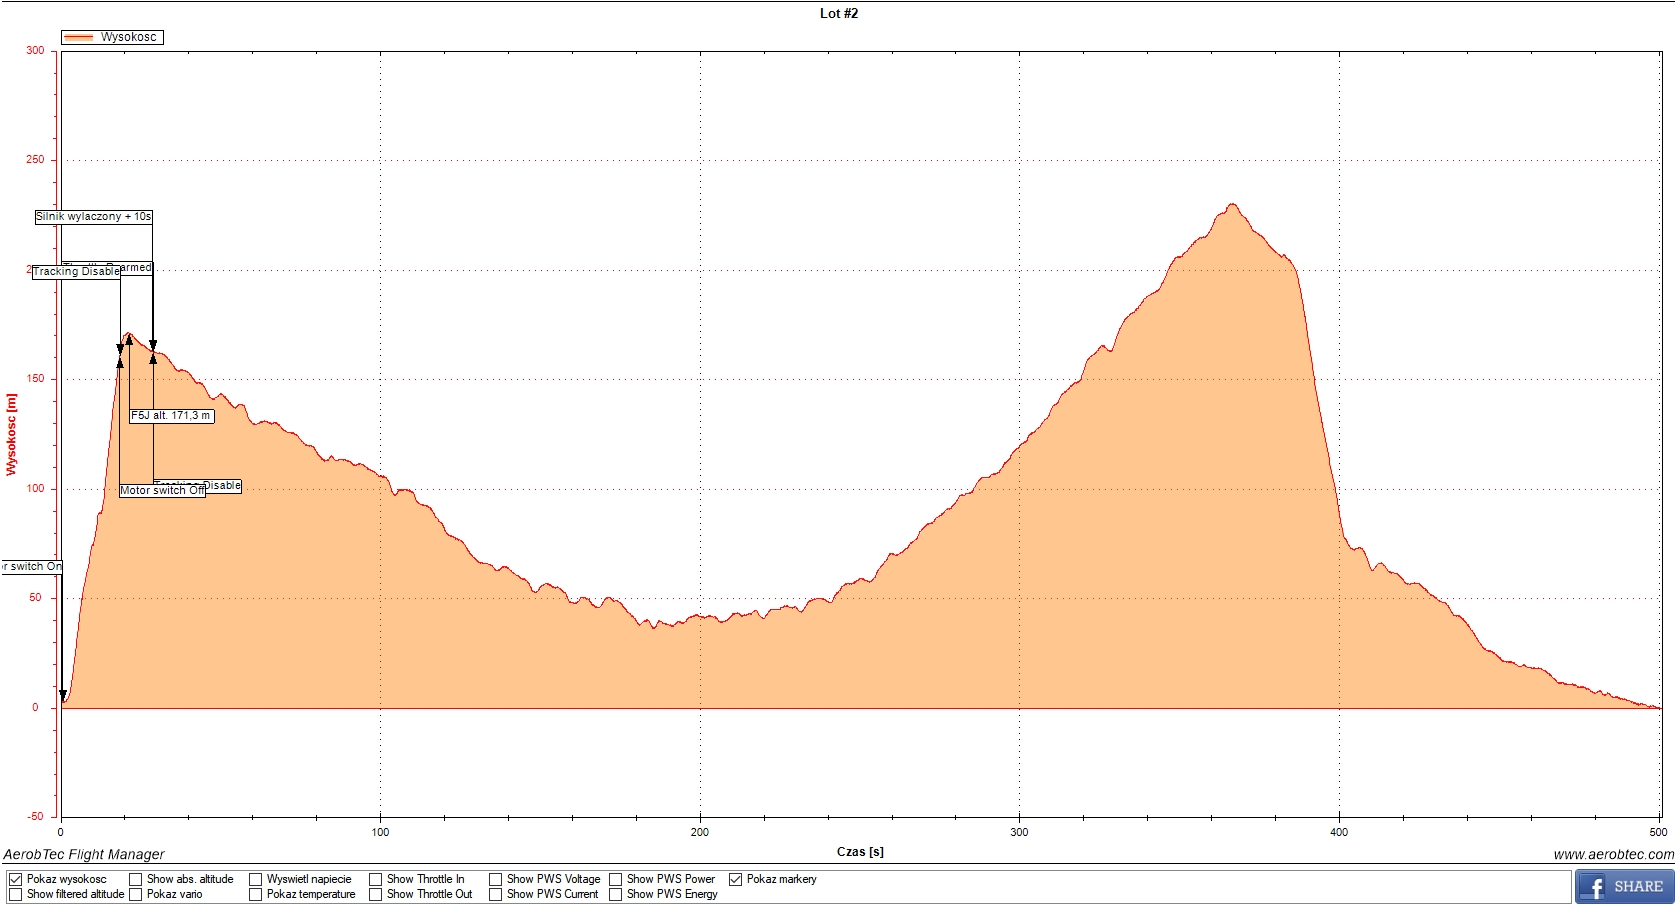Enable Show filtered altitude
The height and width of the screenshot is (906, 1675).
coord(16,895)
